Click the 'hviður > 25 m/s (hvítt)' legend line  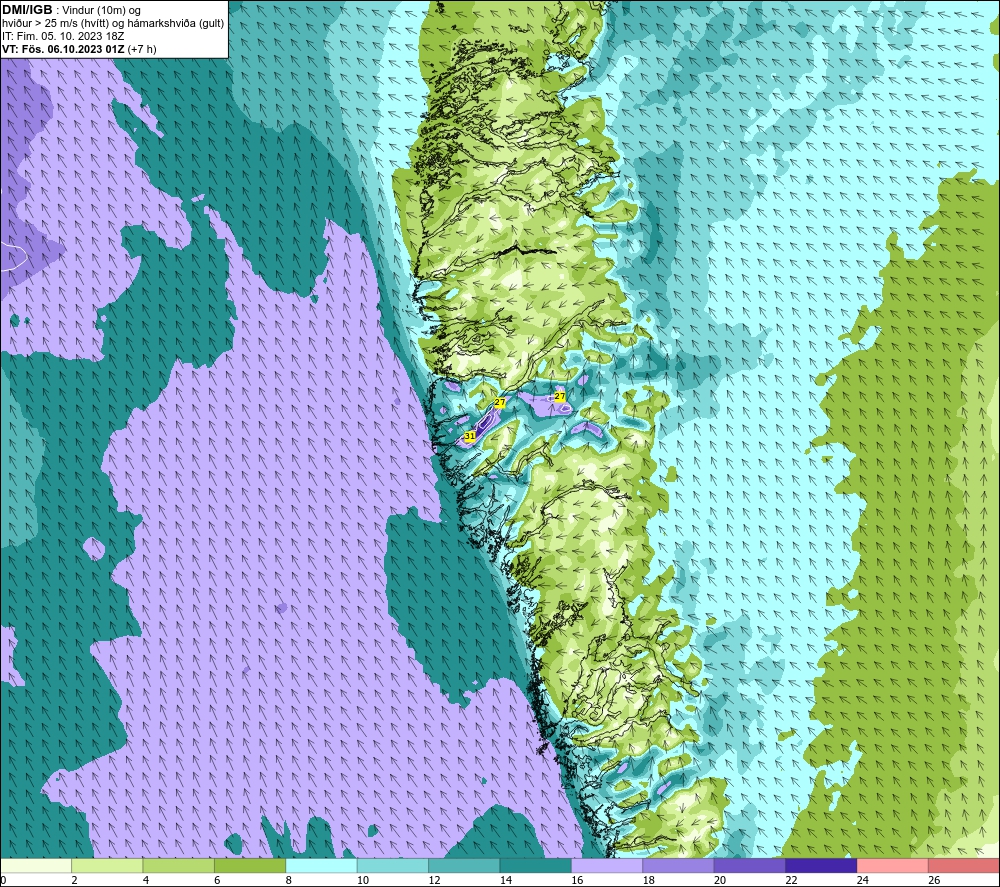click(56, 23)
